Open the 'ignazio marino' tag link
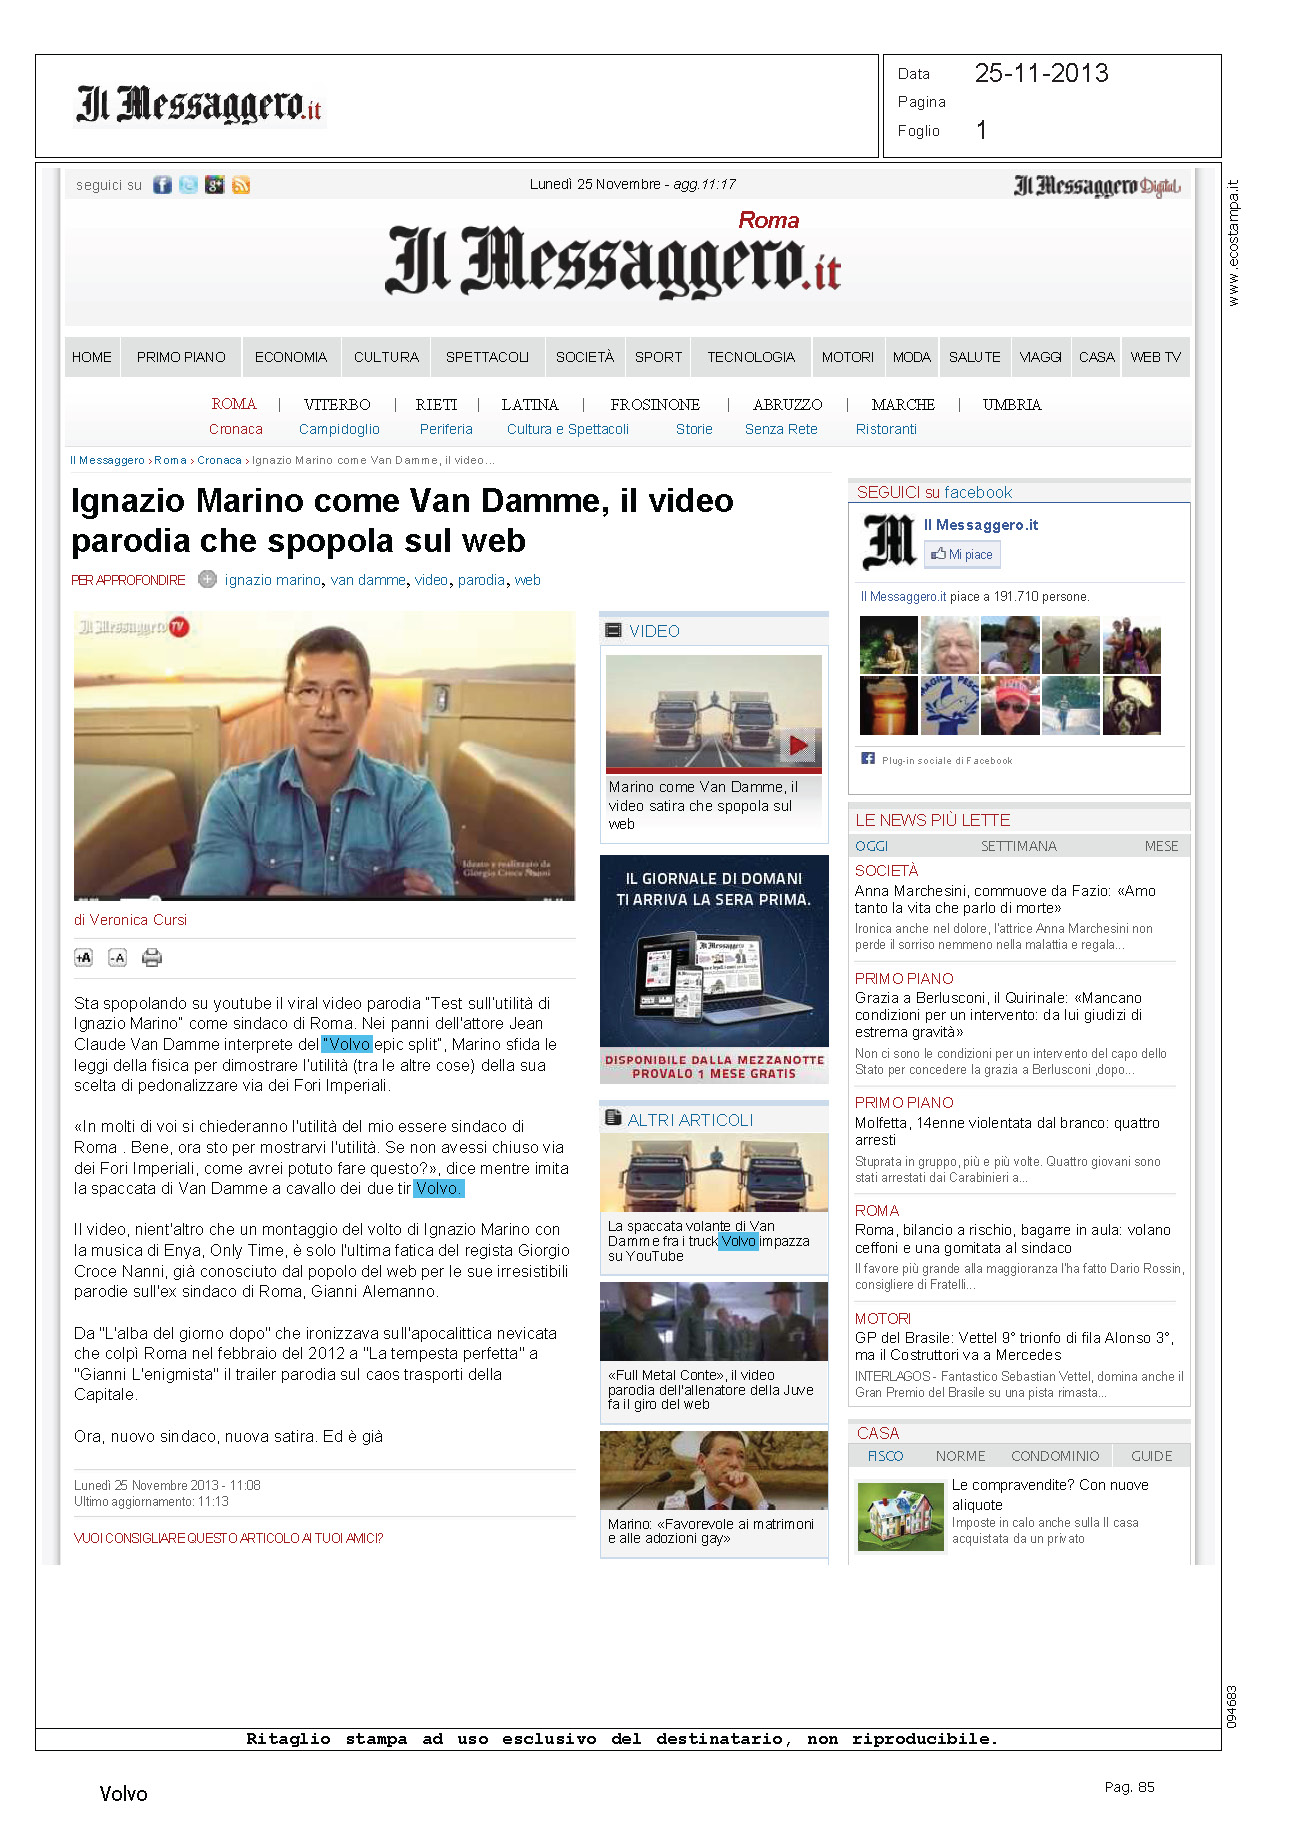 coord(272,580)
